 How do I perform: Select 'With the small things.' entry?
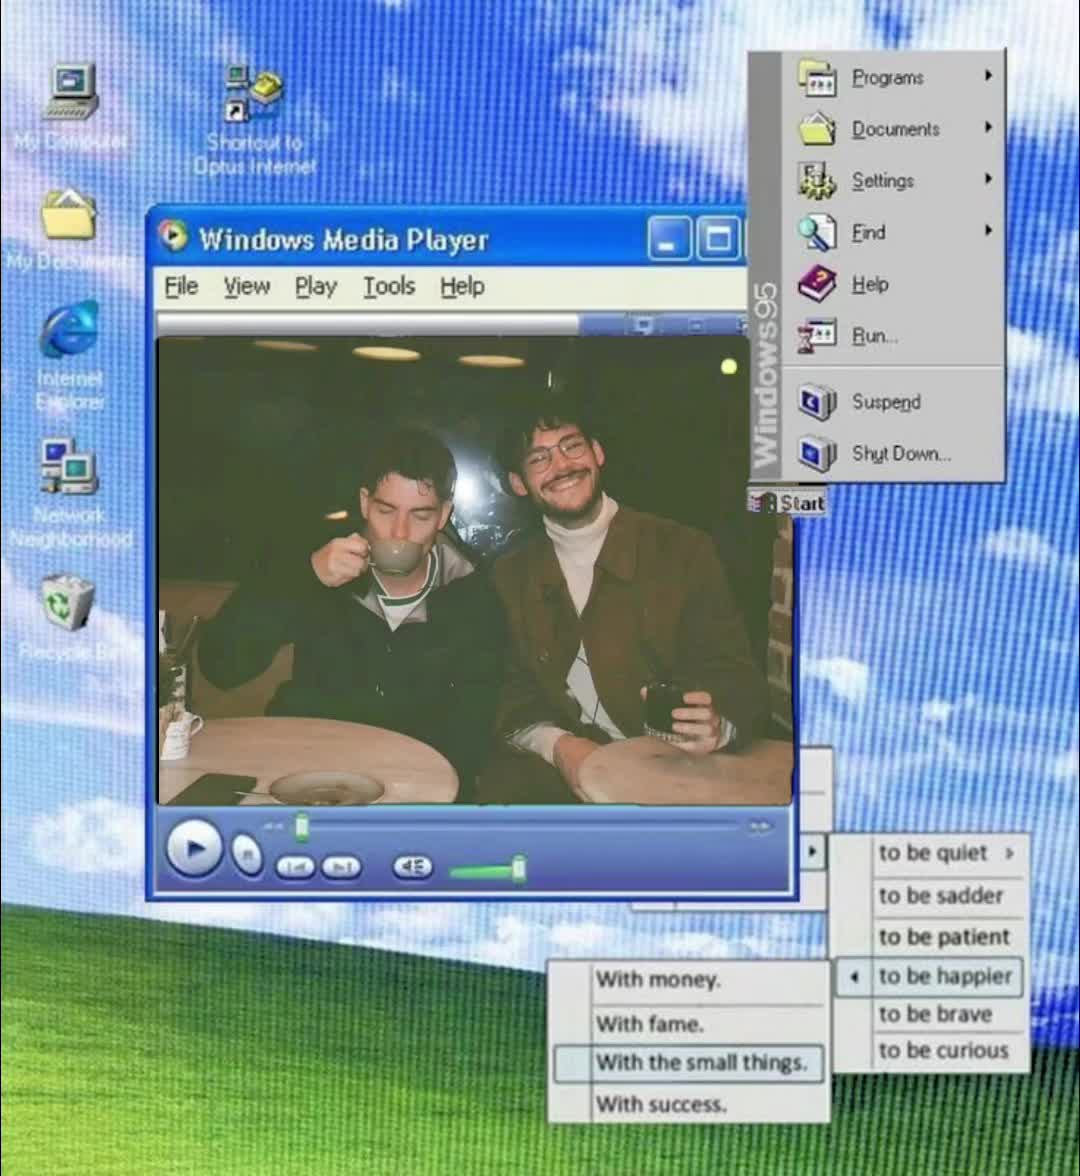coord(688,1063)
